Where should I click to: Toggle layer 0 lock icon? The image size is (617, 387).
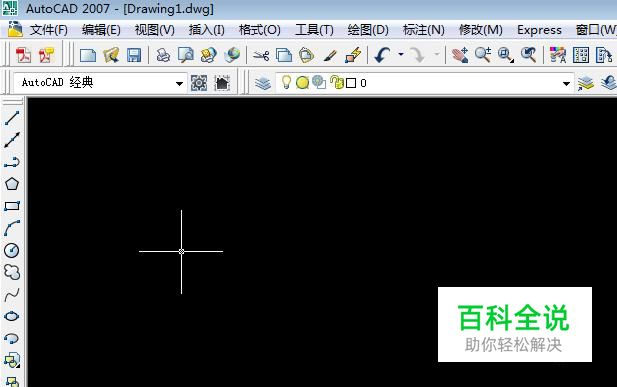[336, 82]
